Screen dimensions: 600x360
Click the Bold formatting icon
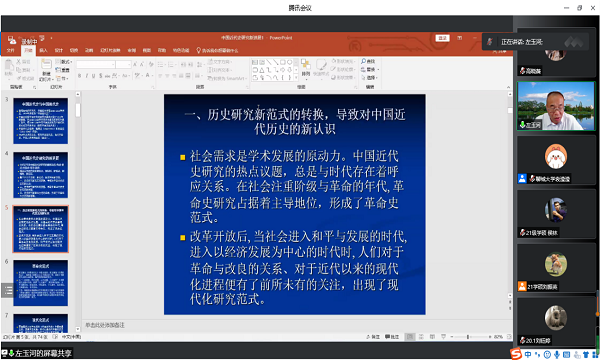(x=79, y=76)
